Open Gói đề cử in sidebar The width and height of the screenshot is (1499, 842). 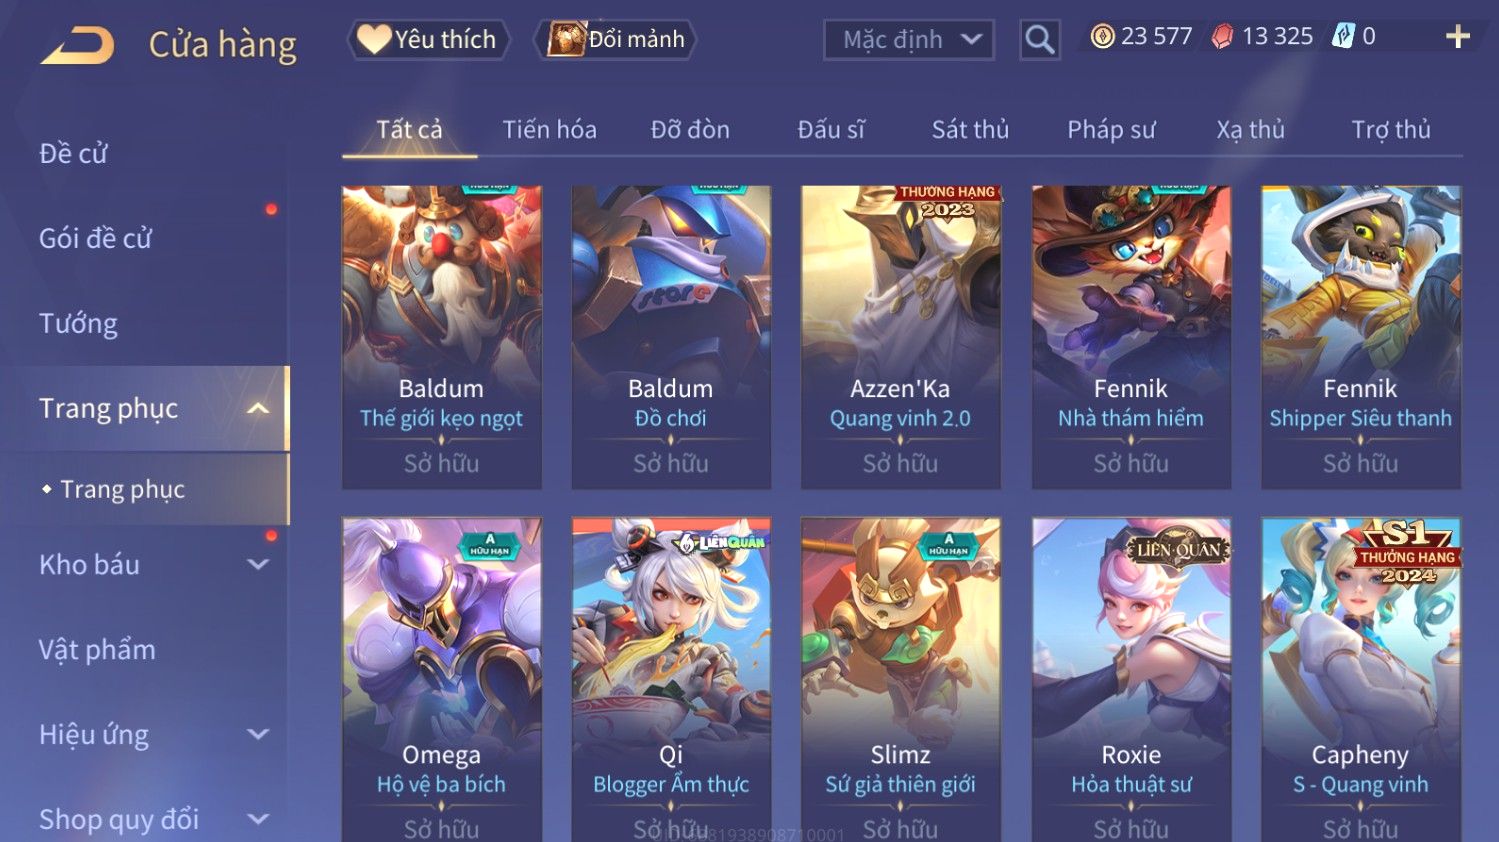coord(95,238)
